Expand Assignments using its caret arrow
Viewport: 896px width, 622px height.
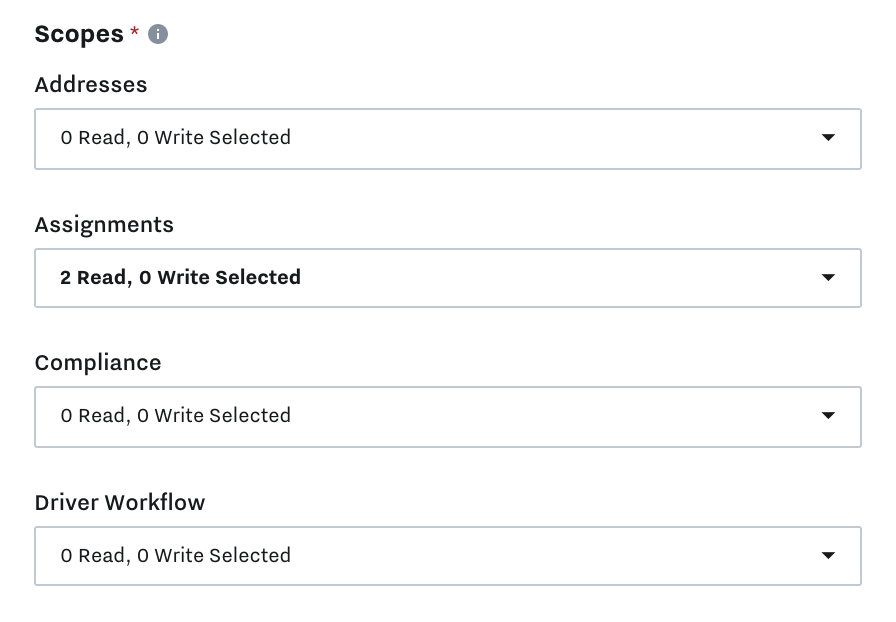pyautogui.click(x=828, y=278)
